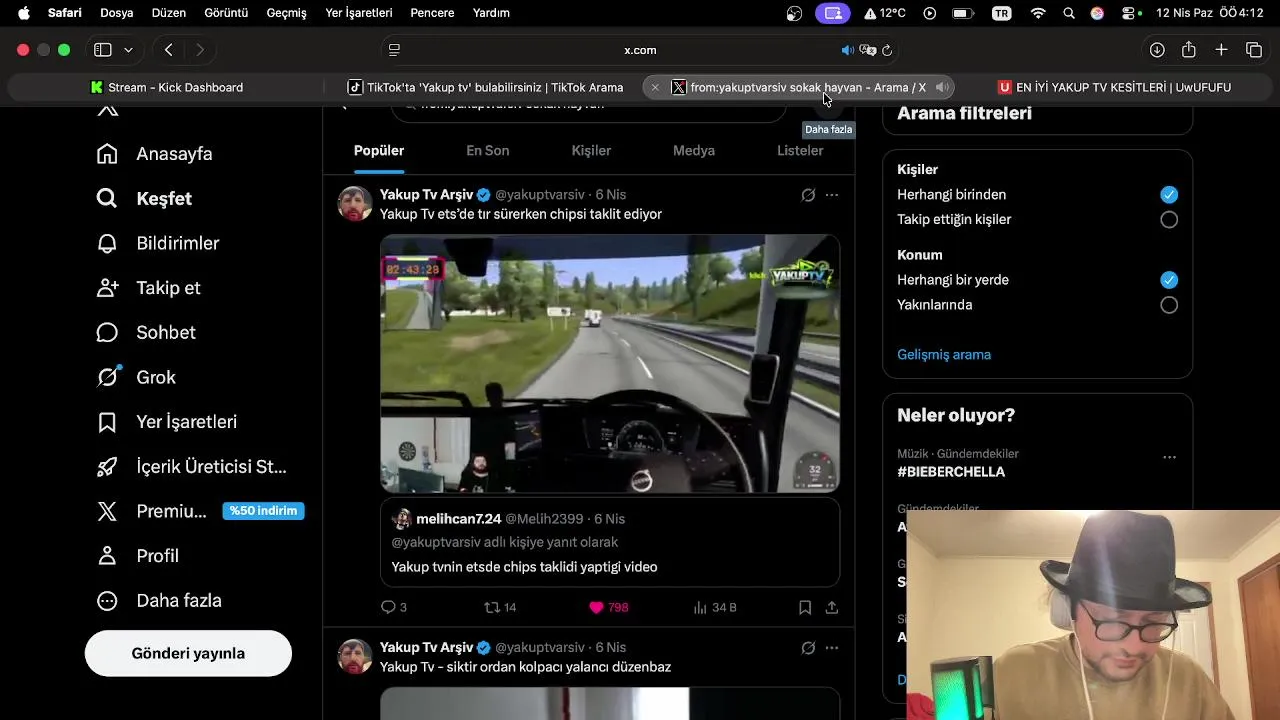Open Takip et people icon
The width and height of the screenshot is (1280, 720).
click(x=107, y=288)
